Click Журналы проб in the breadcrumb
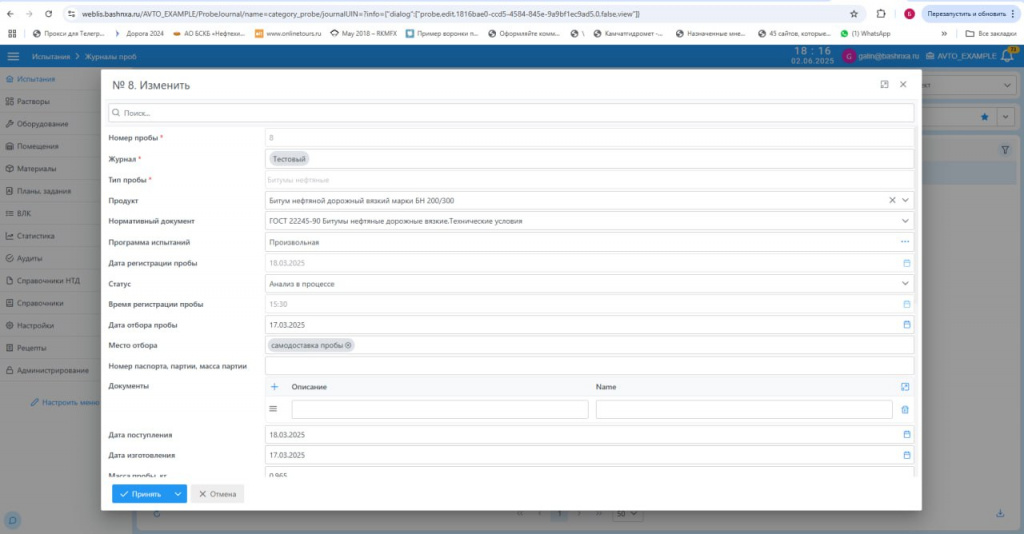Viewport: 1024px width, 534px height. pyautogui.click(x=110, y=56)
